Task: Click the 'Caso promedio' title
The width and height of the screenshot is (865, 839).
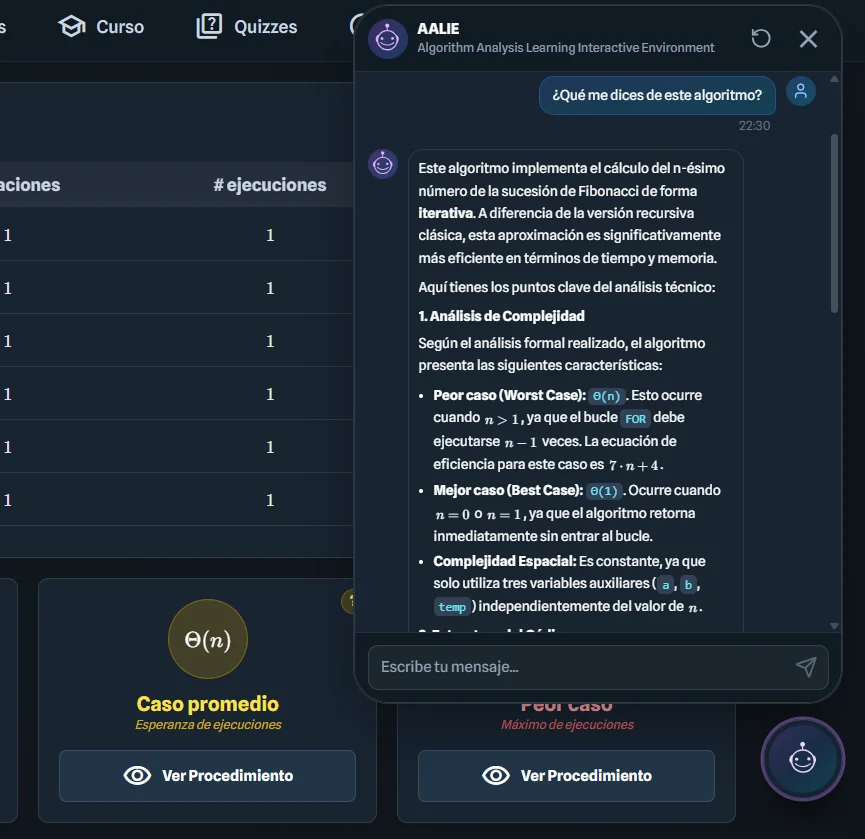Action: pos(208,704)
